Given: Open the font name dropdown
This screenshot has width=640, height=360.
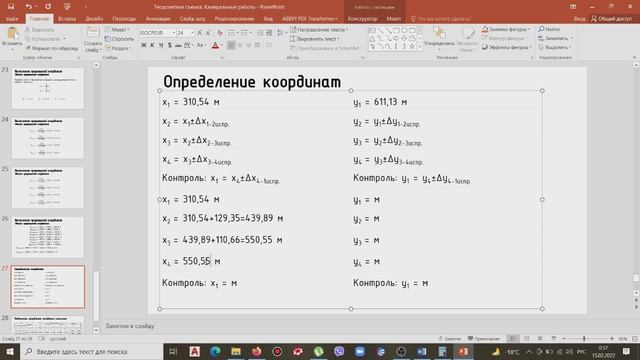Looking at the screenshot, I should tap(173, 33).
